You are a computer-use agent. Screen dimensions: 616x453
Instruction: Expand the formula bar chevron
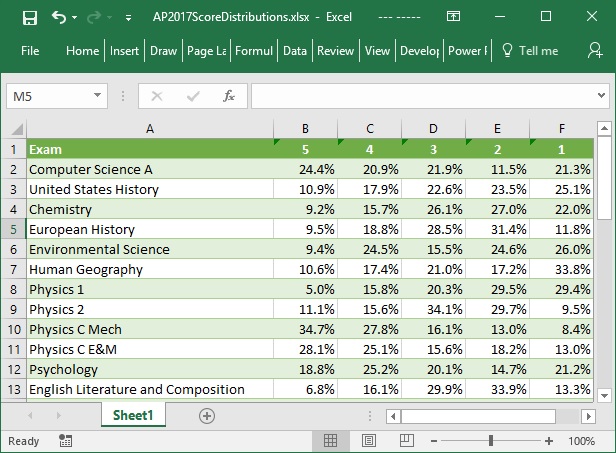(x=601, y=96)
